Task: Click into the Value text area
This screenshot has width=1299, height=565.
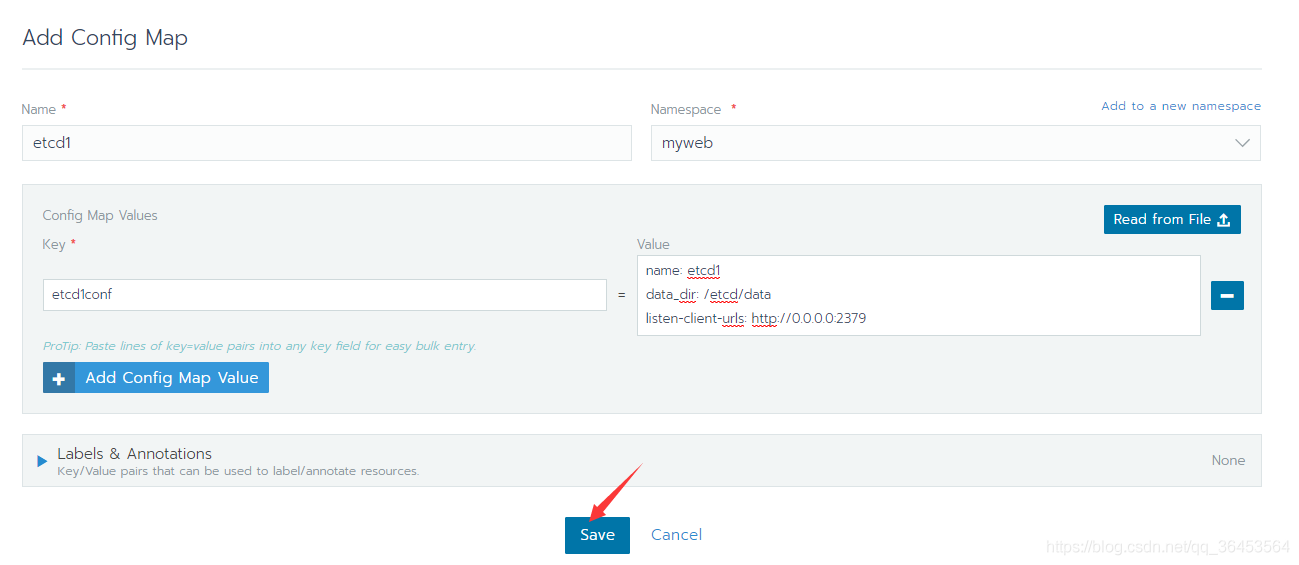Action: (918, 295)
